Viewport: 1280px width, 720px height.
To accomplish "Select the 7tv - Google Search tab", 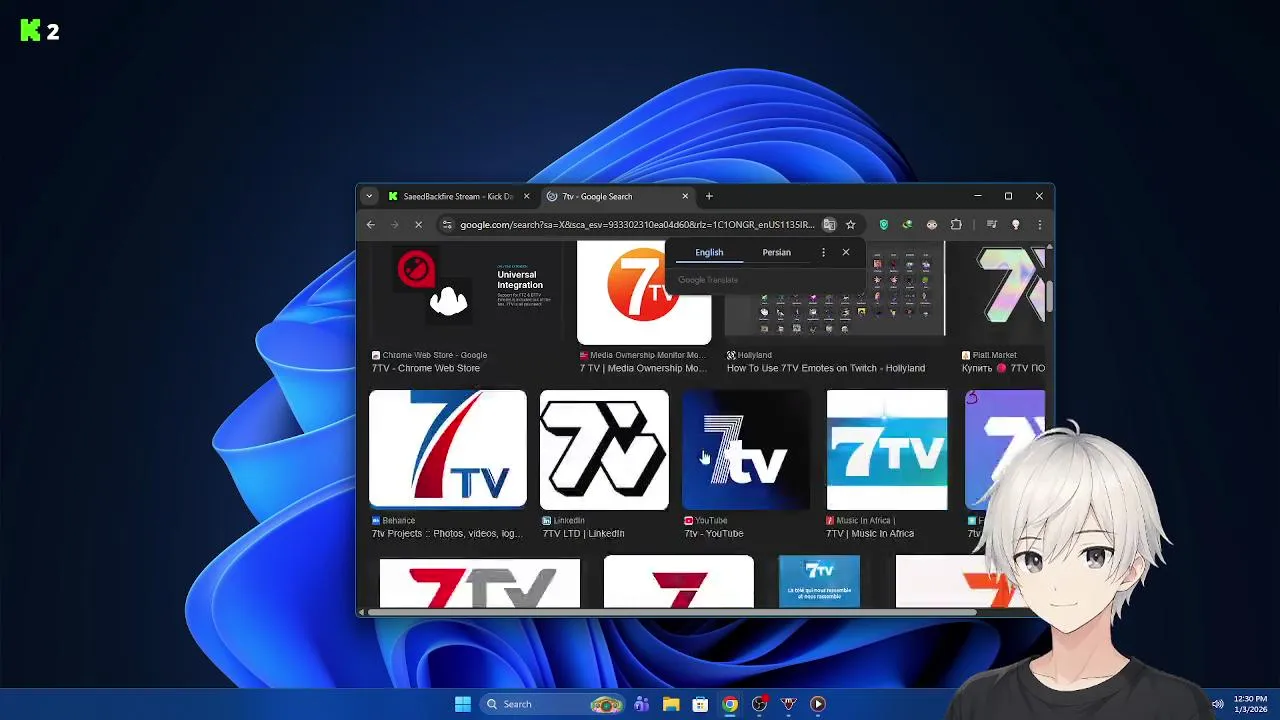I will pos(617,196).
